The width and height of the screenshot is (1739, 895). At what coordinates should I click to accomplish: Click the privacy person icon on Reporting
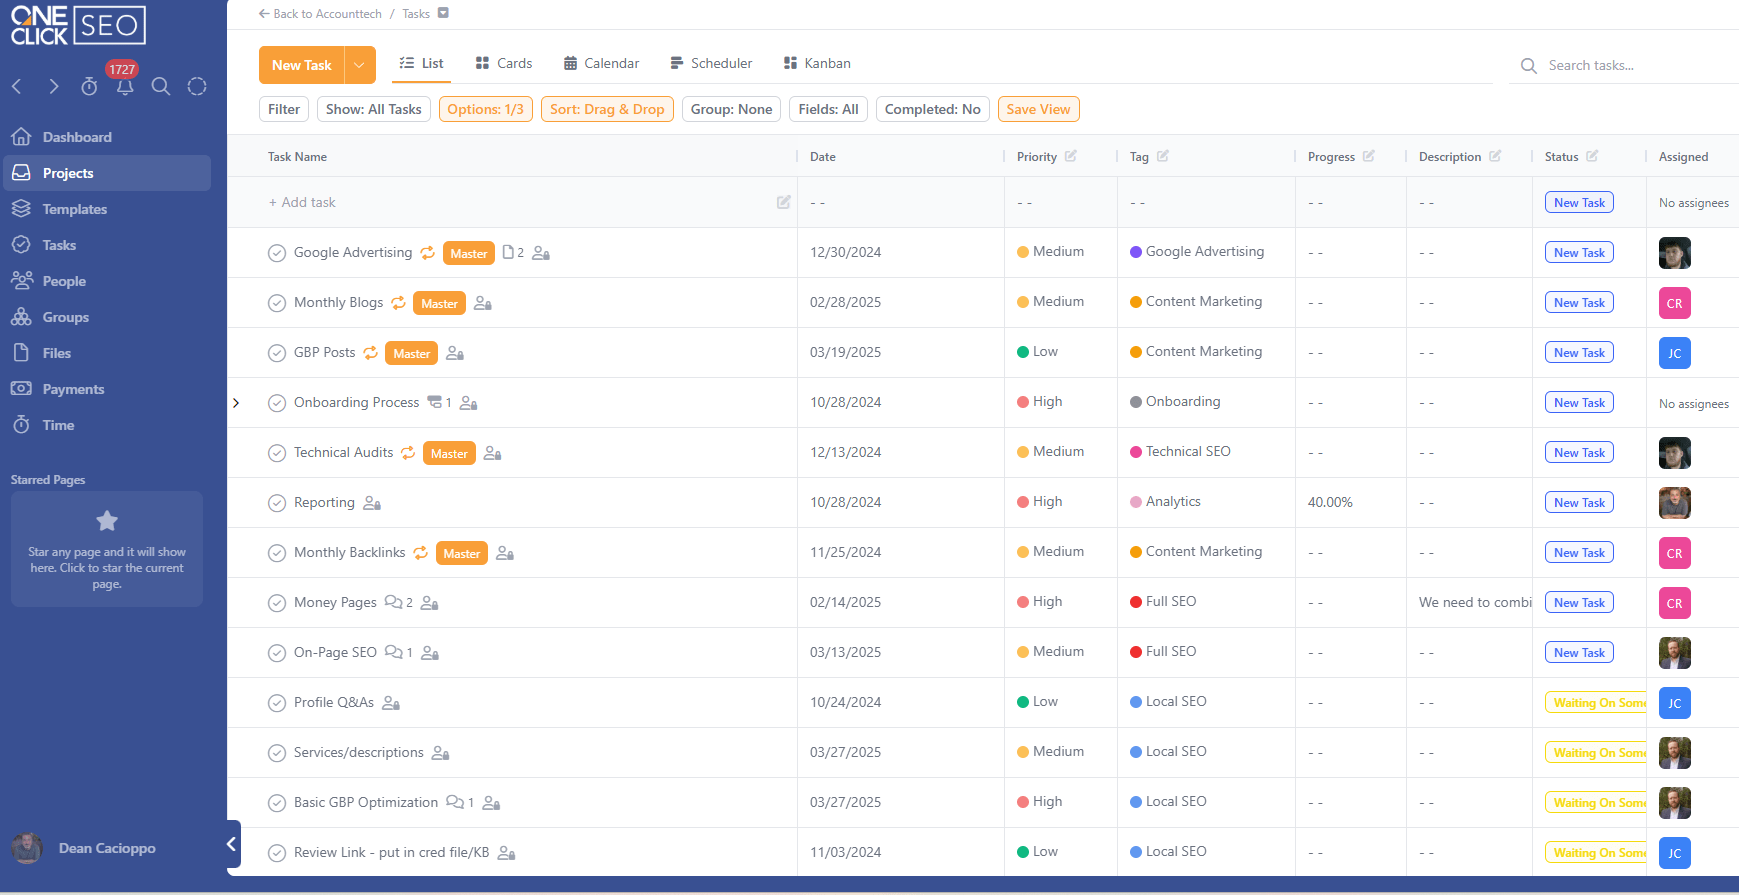(372, 503)
